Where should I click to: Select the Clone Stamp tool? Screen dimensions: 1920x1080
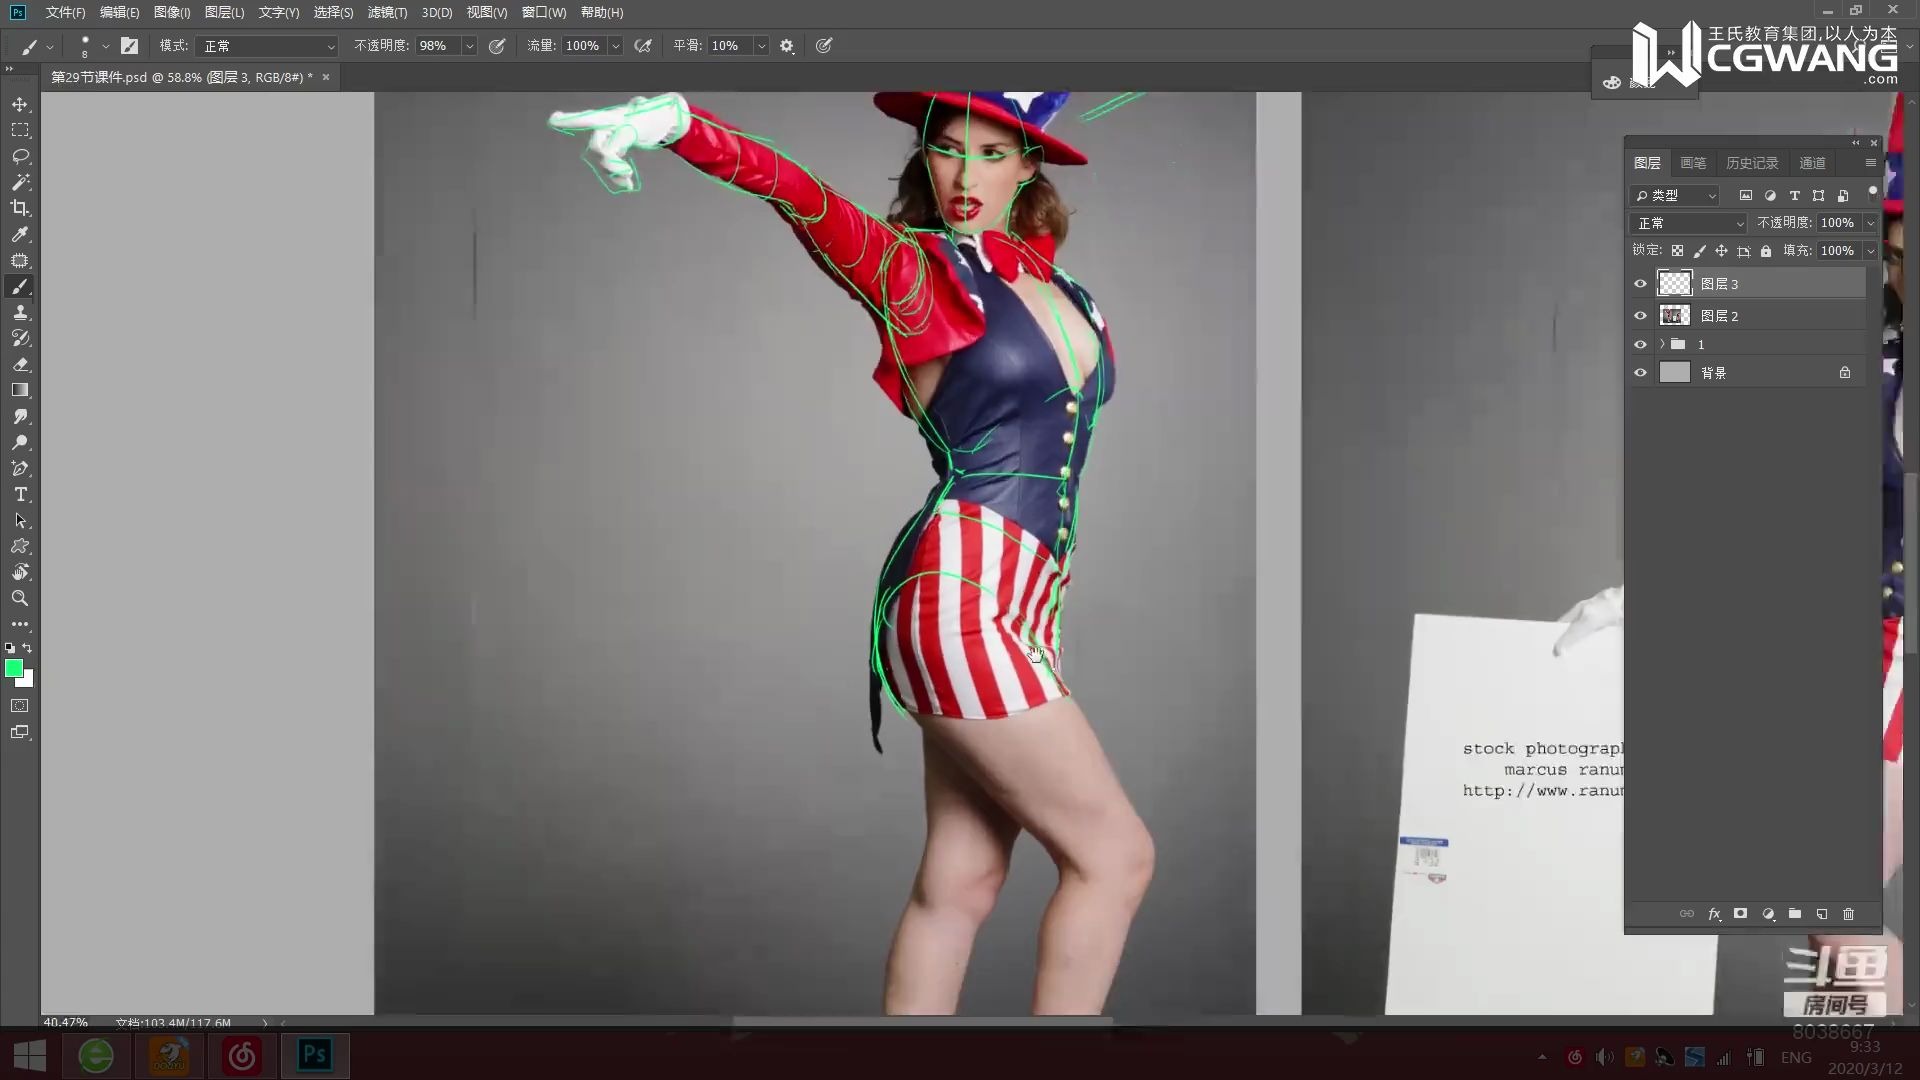point(20,313)
